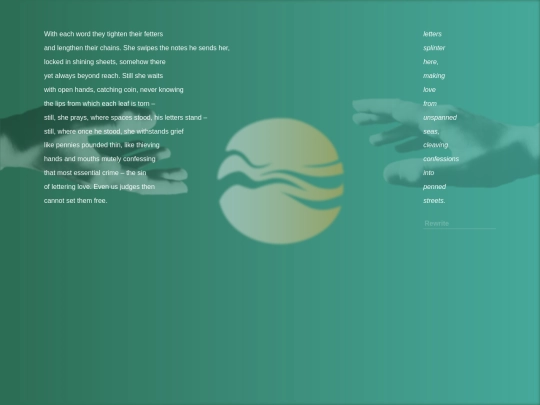The image size is (540, 405).
Task: Click the line 'still, where once he stood, she withstands grief'
Action: pos(114,132)
